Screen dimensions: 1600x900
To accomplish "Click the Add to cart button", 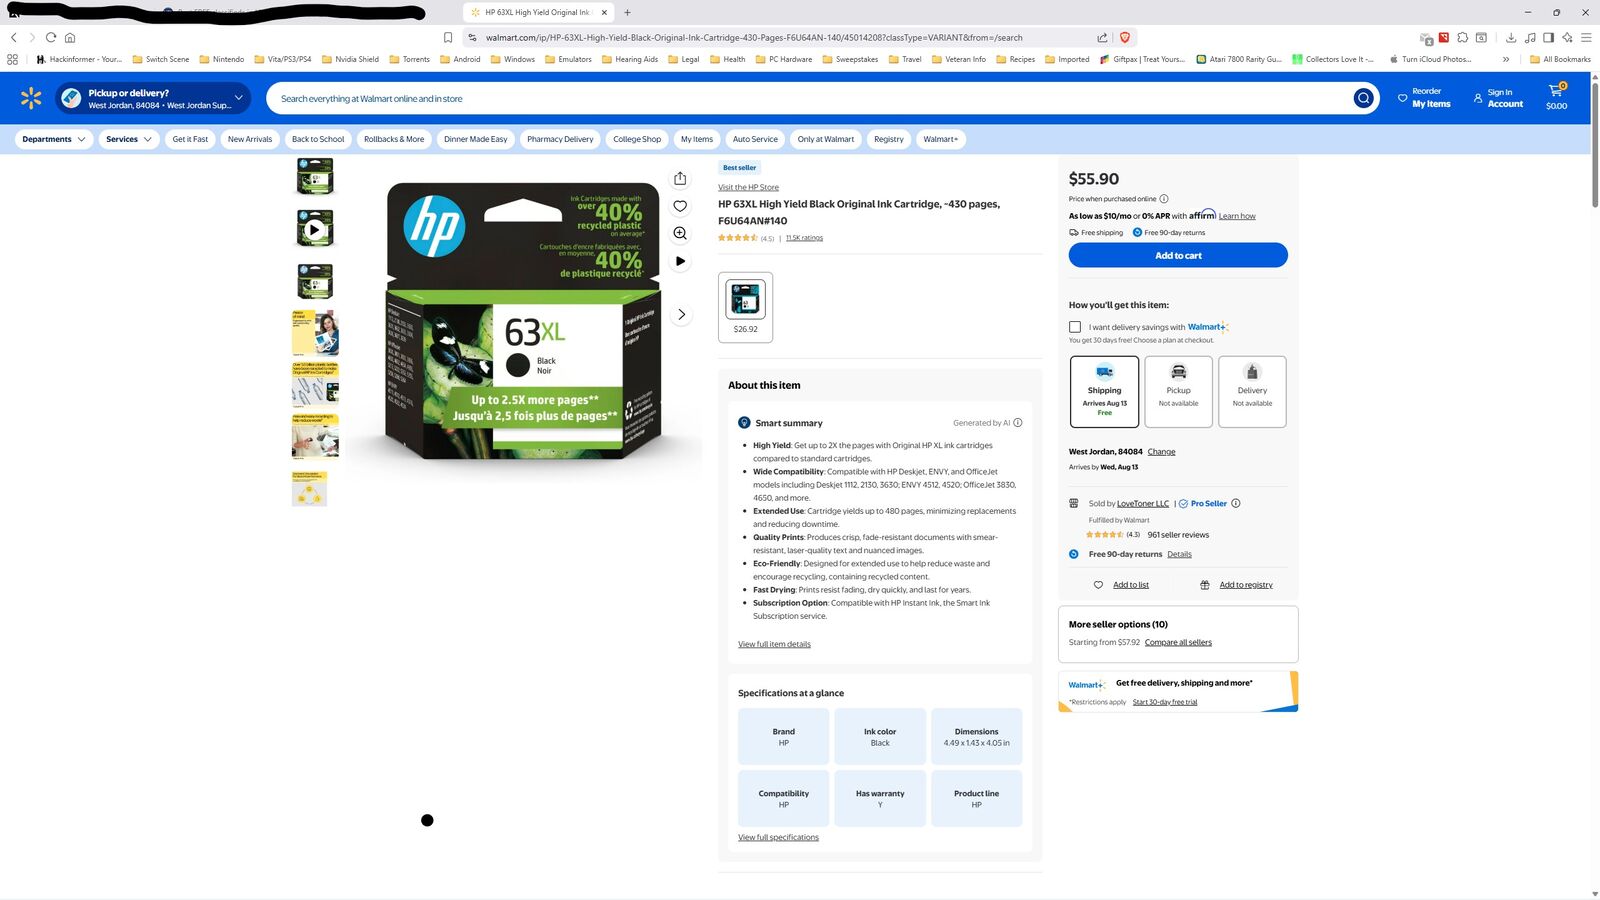I will [x=1178, y=256].
